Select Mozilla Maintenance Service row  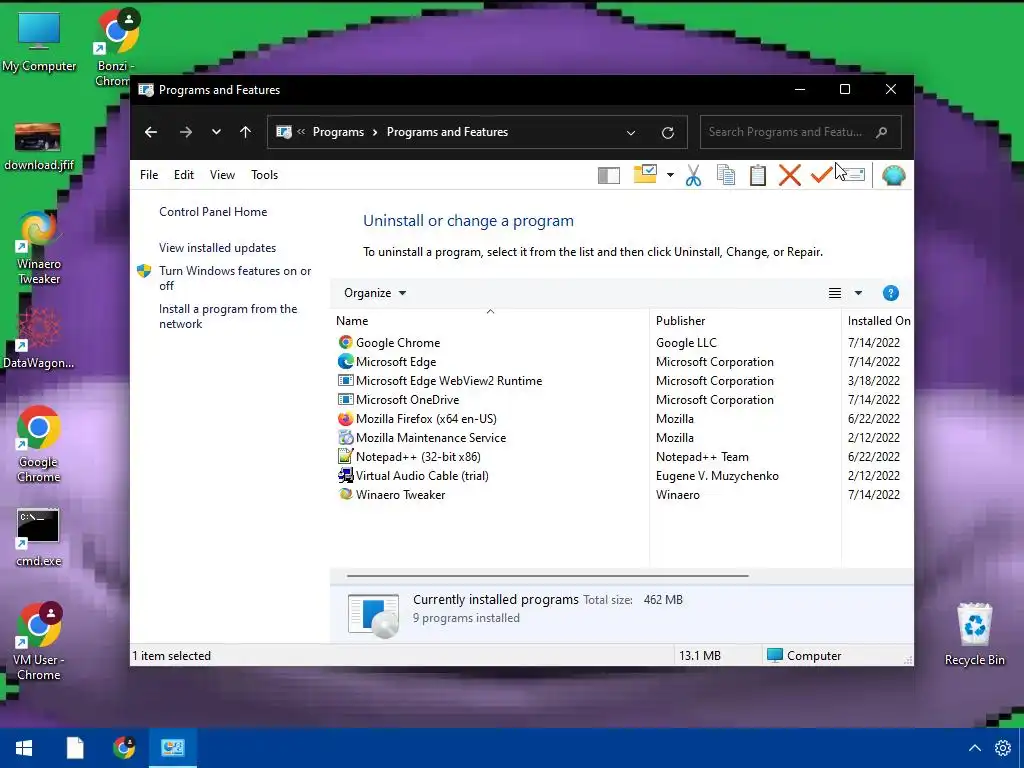pyautogui.click(x=431, y=438)
